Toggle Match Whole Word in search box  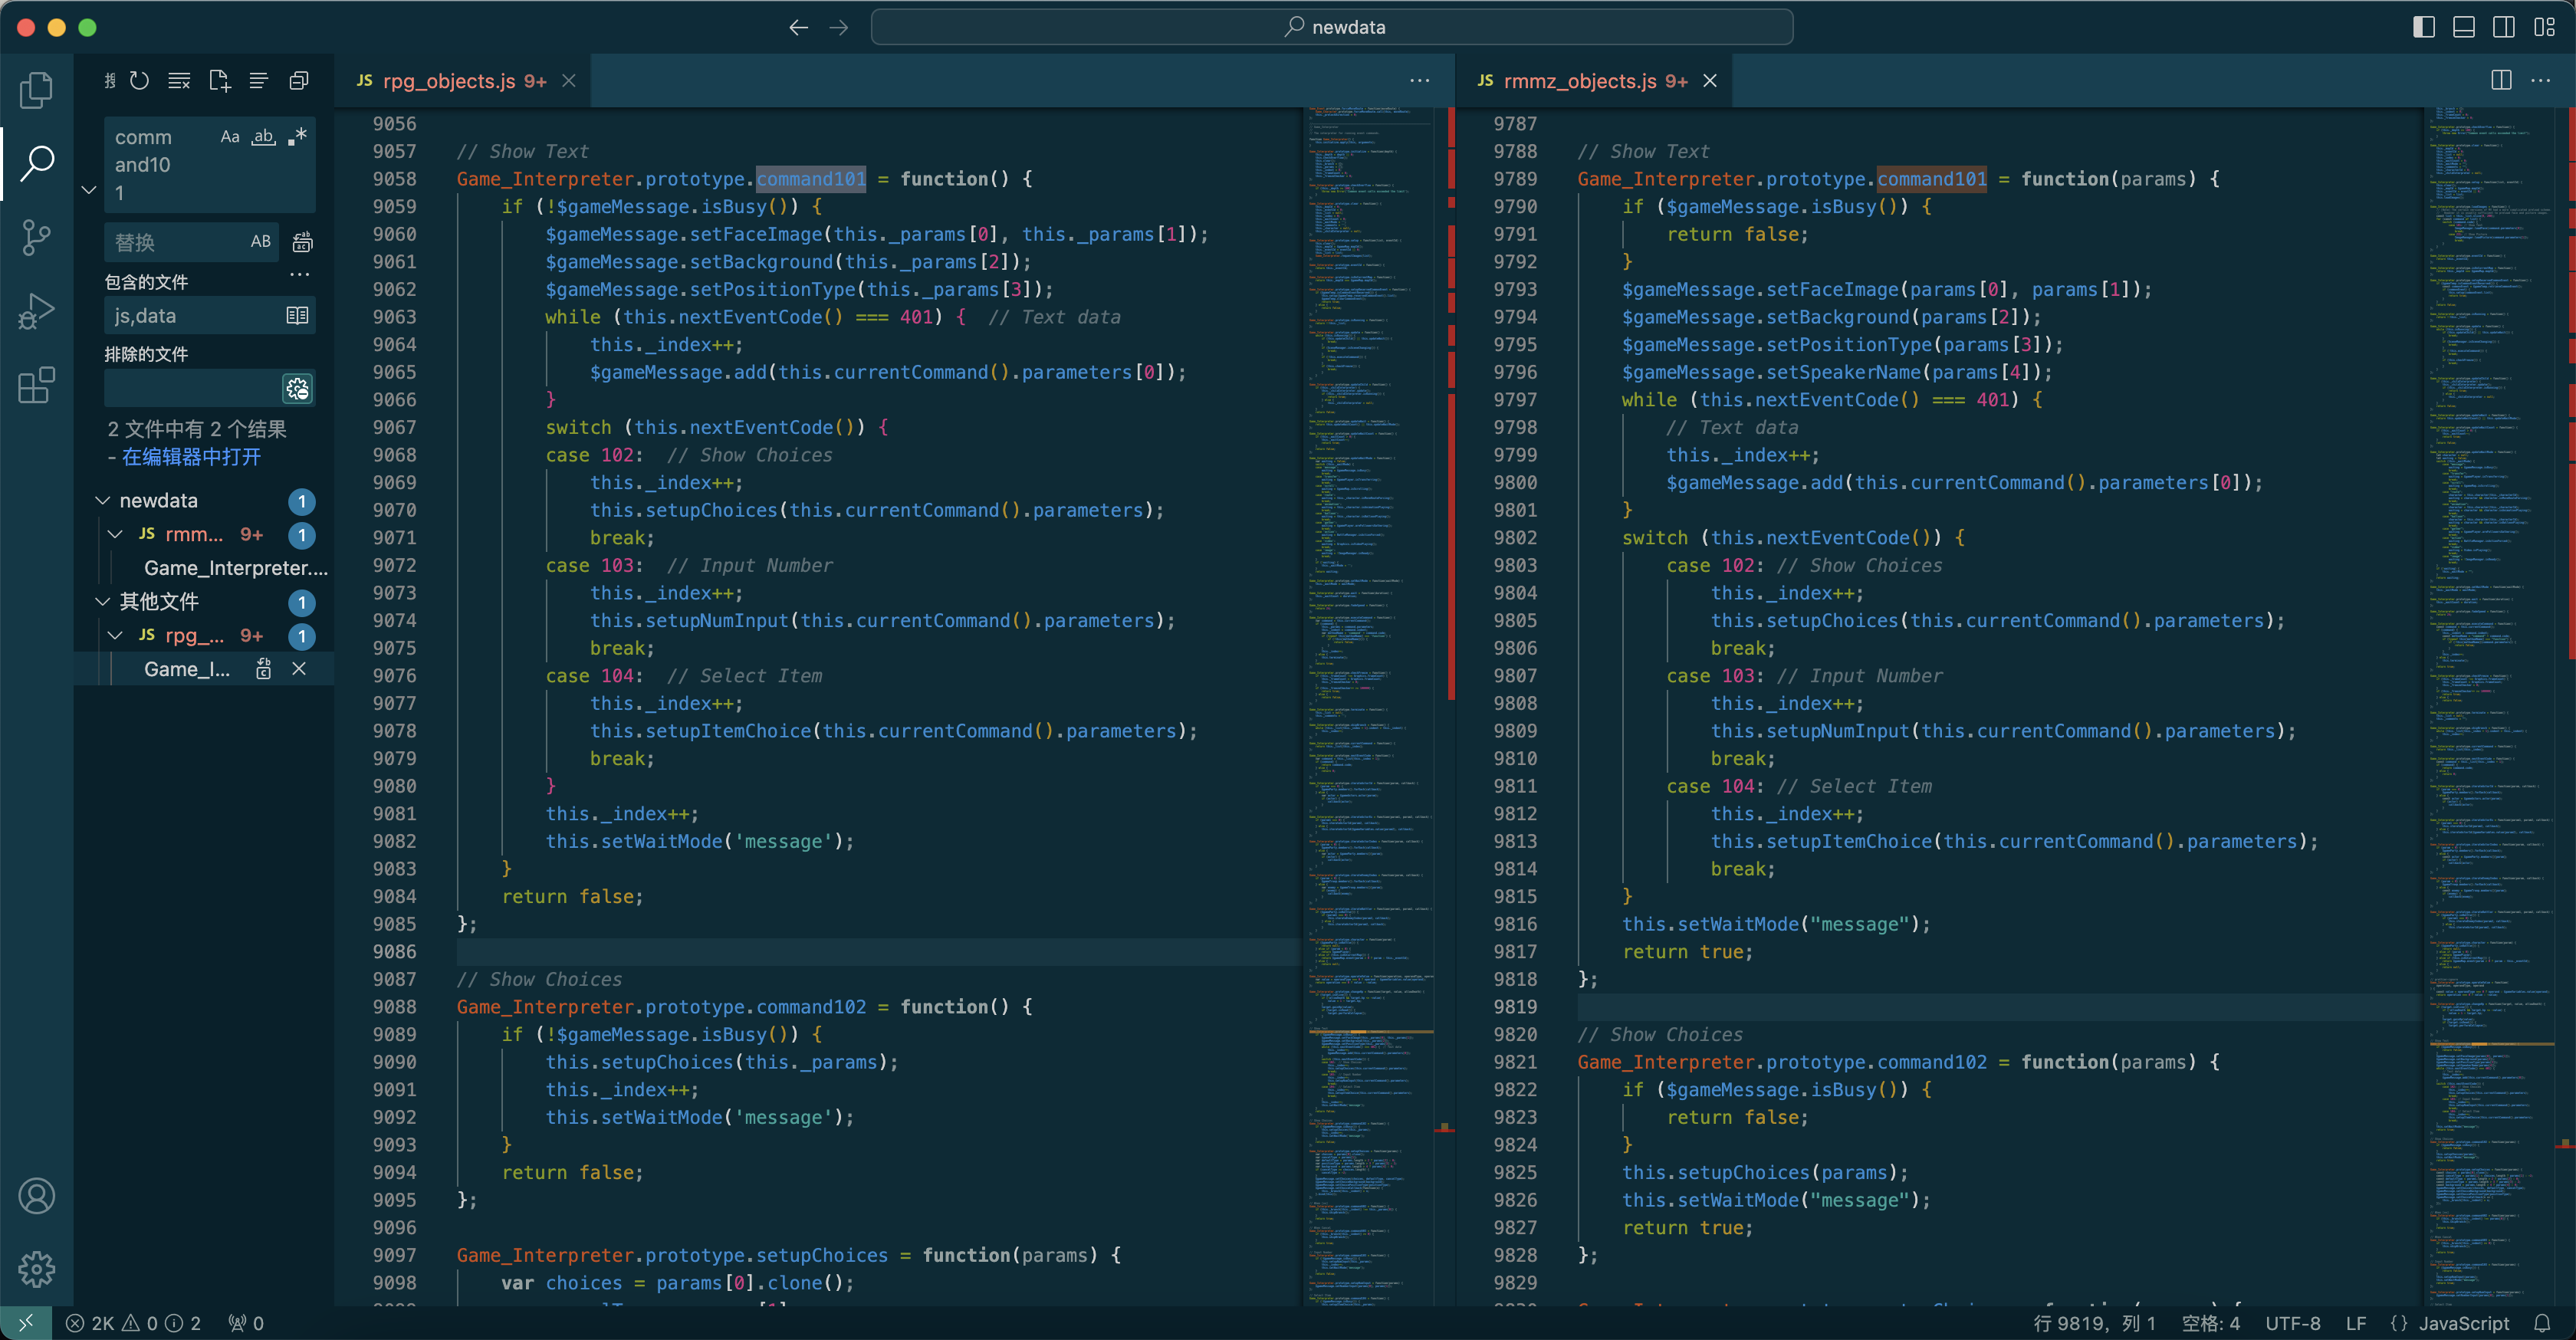pos(263,137)
